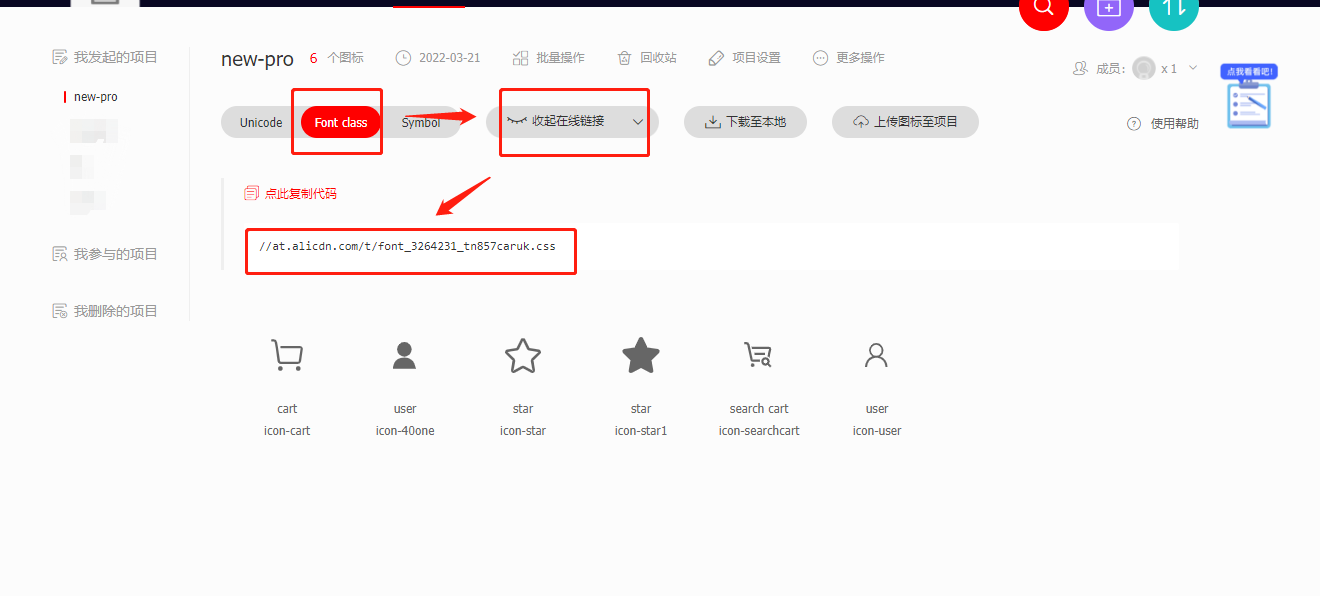Image resolution: width=1320 pixels, height=596 pixels.
Task: Click the icon-star class name
Action: tap(523, 431)
